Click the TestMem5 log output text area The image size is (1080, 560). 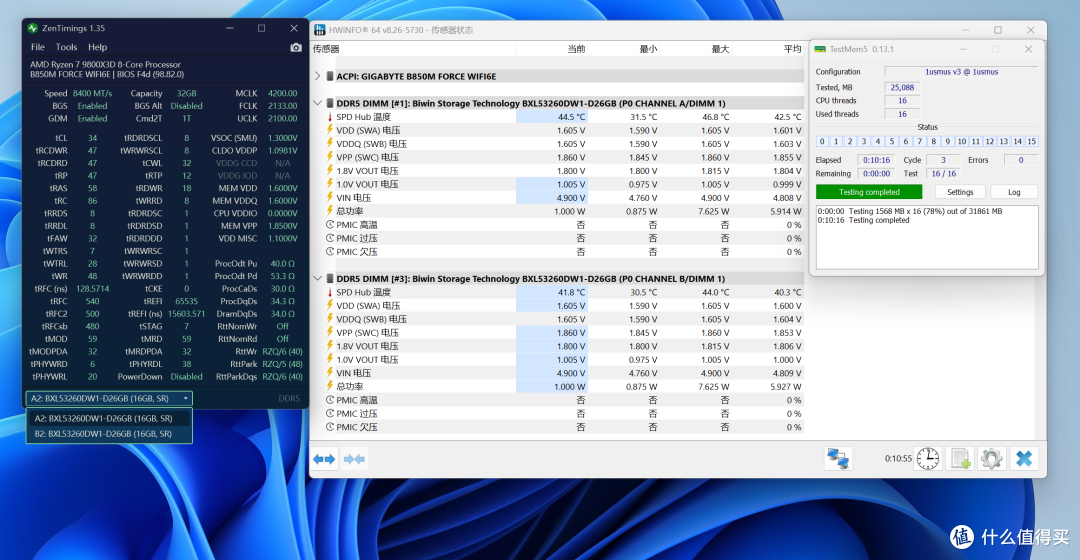click(x=927, y=237)
